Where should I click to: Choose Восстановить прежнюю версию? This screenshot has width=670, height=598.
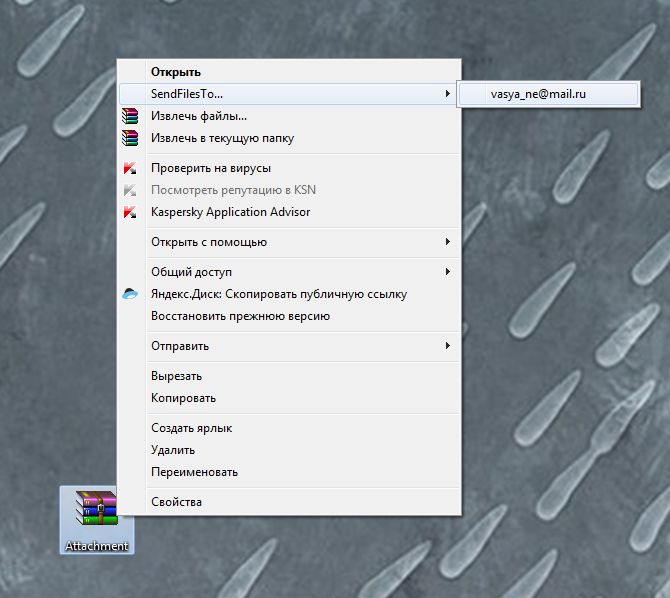point(289,316)
